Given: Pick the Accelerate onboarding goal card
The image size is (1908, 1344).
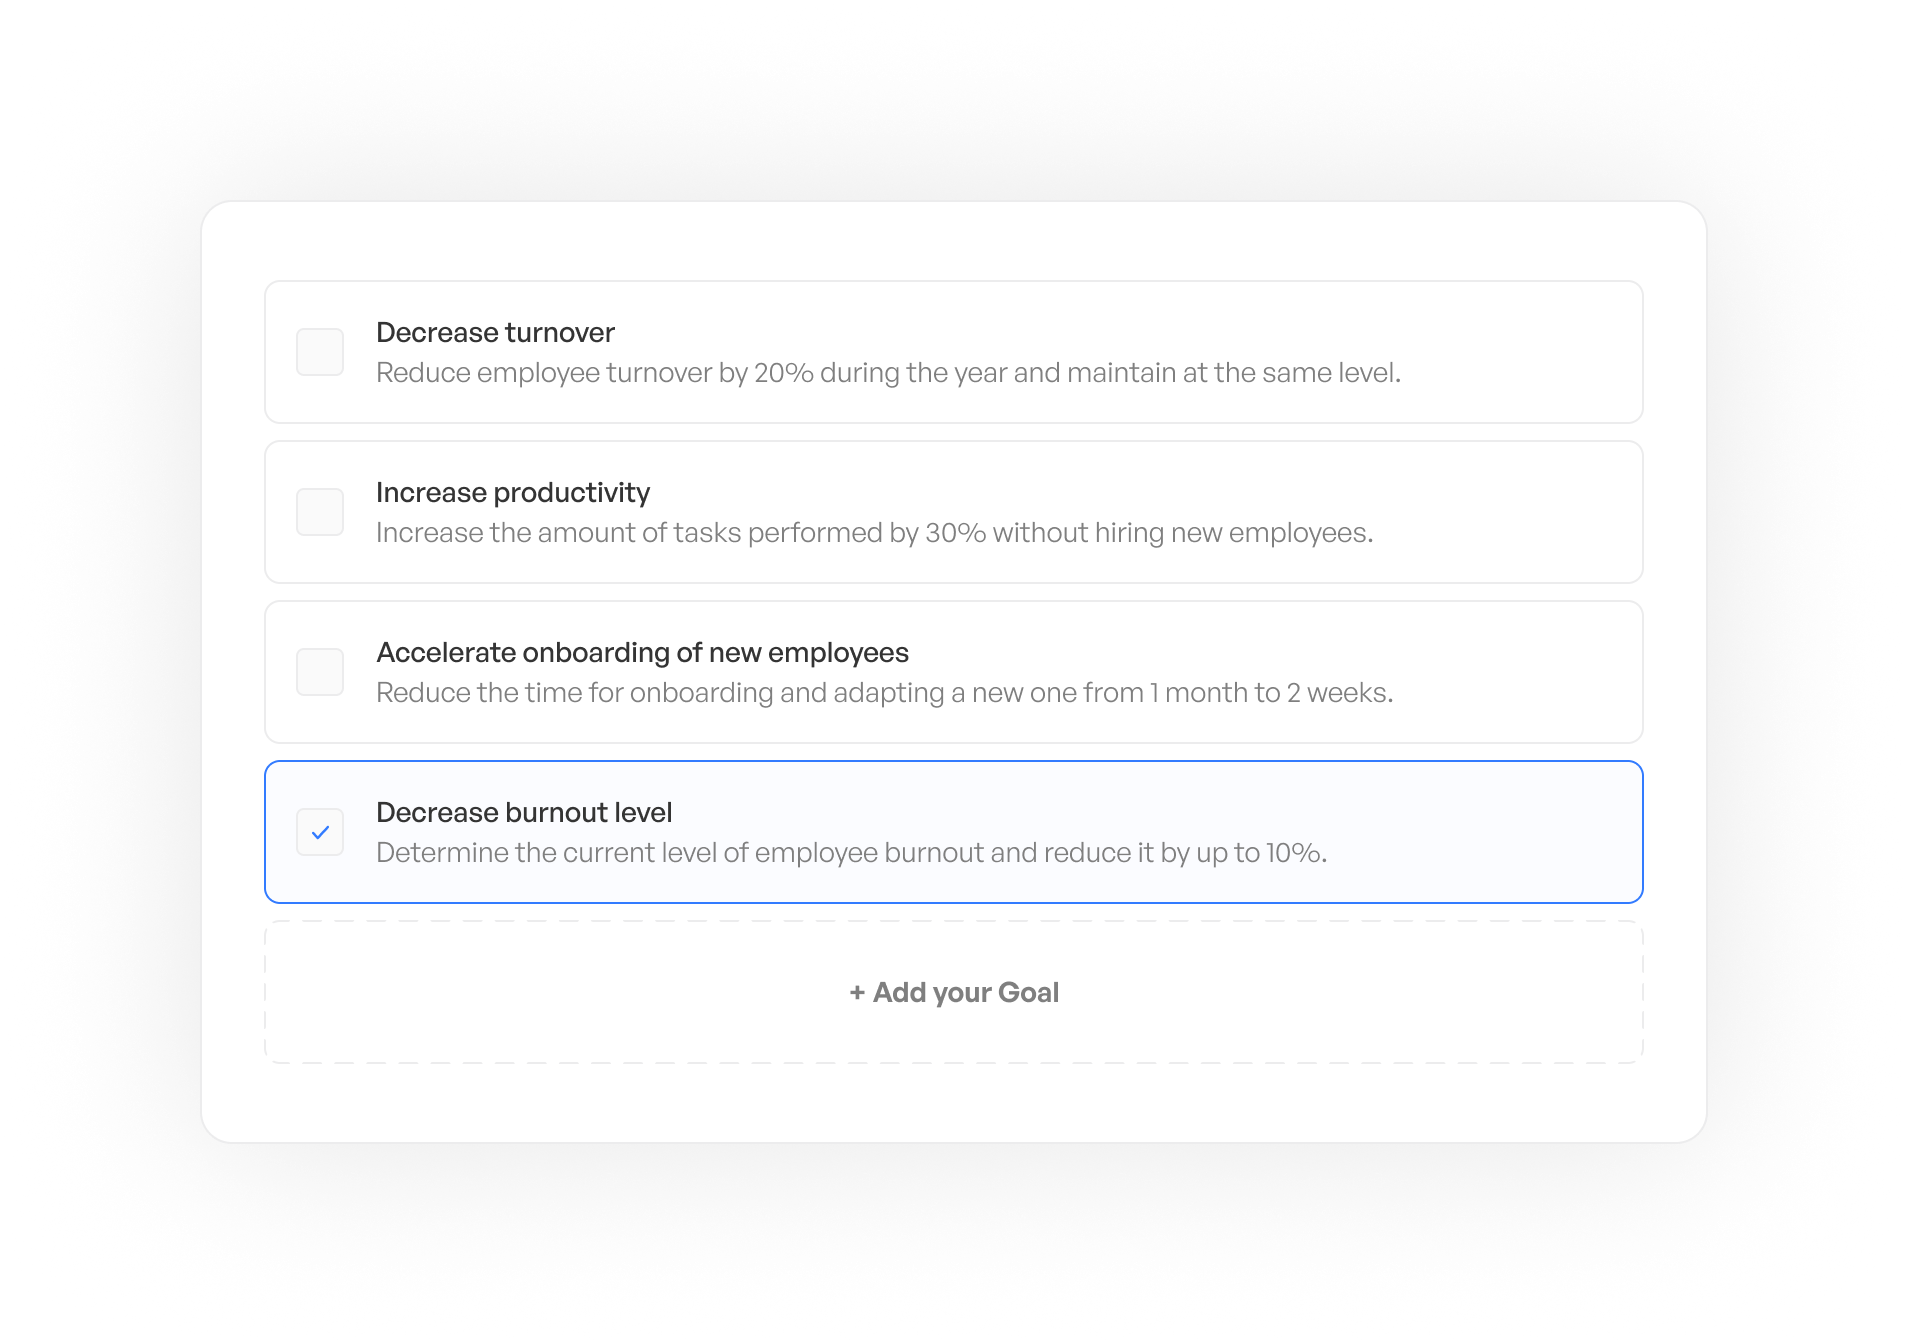Looking at the screenshot, I should click(x=954, y=672).
